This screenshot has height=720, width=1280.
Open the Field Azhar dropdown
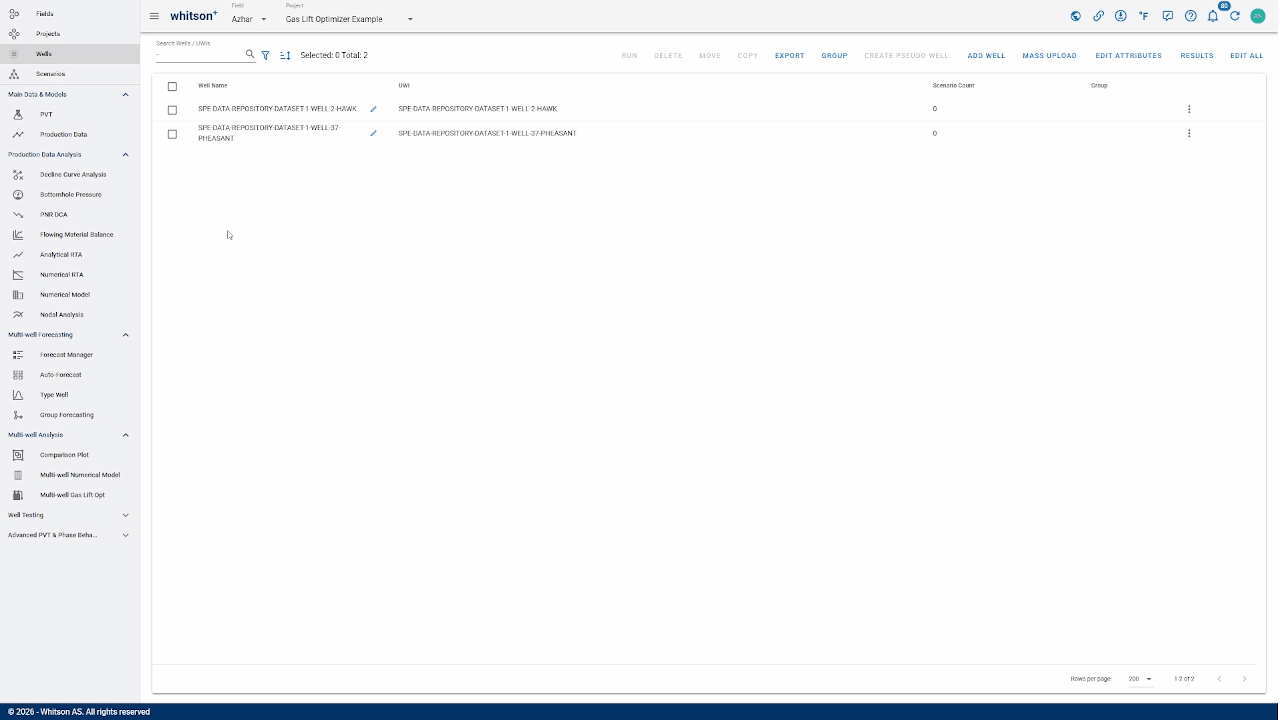click(x=249, y=19)
